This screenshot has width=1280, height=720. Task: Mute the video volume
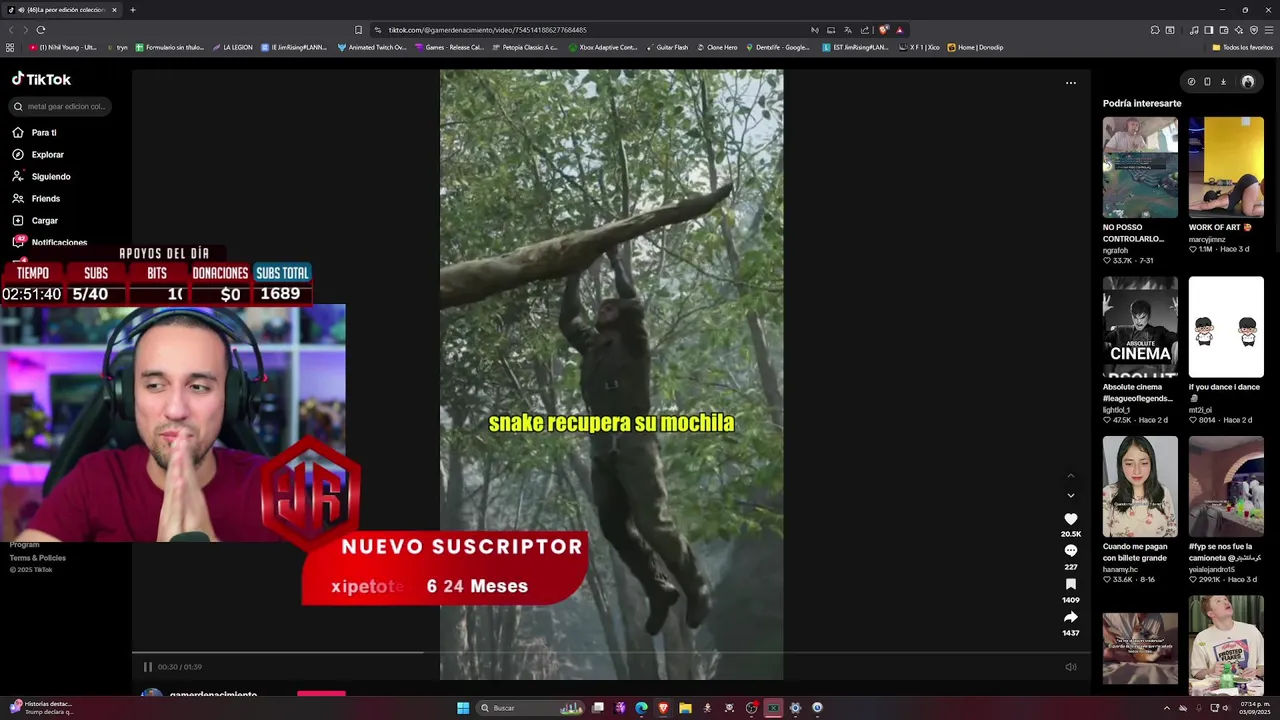click(1070, 667)
